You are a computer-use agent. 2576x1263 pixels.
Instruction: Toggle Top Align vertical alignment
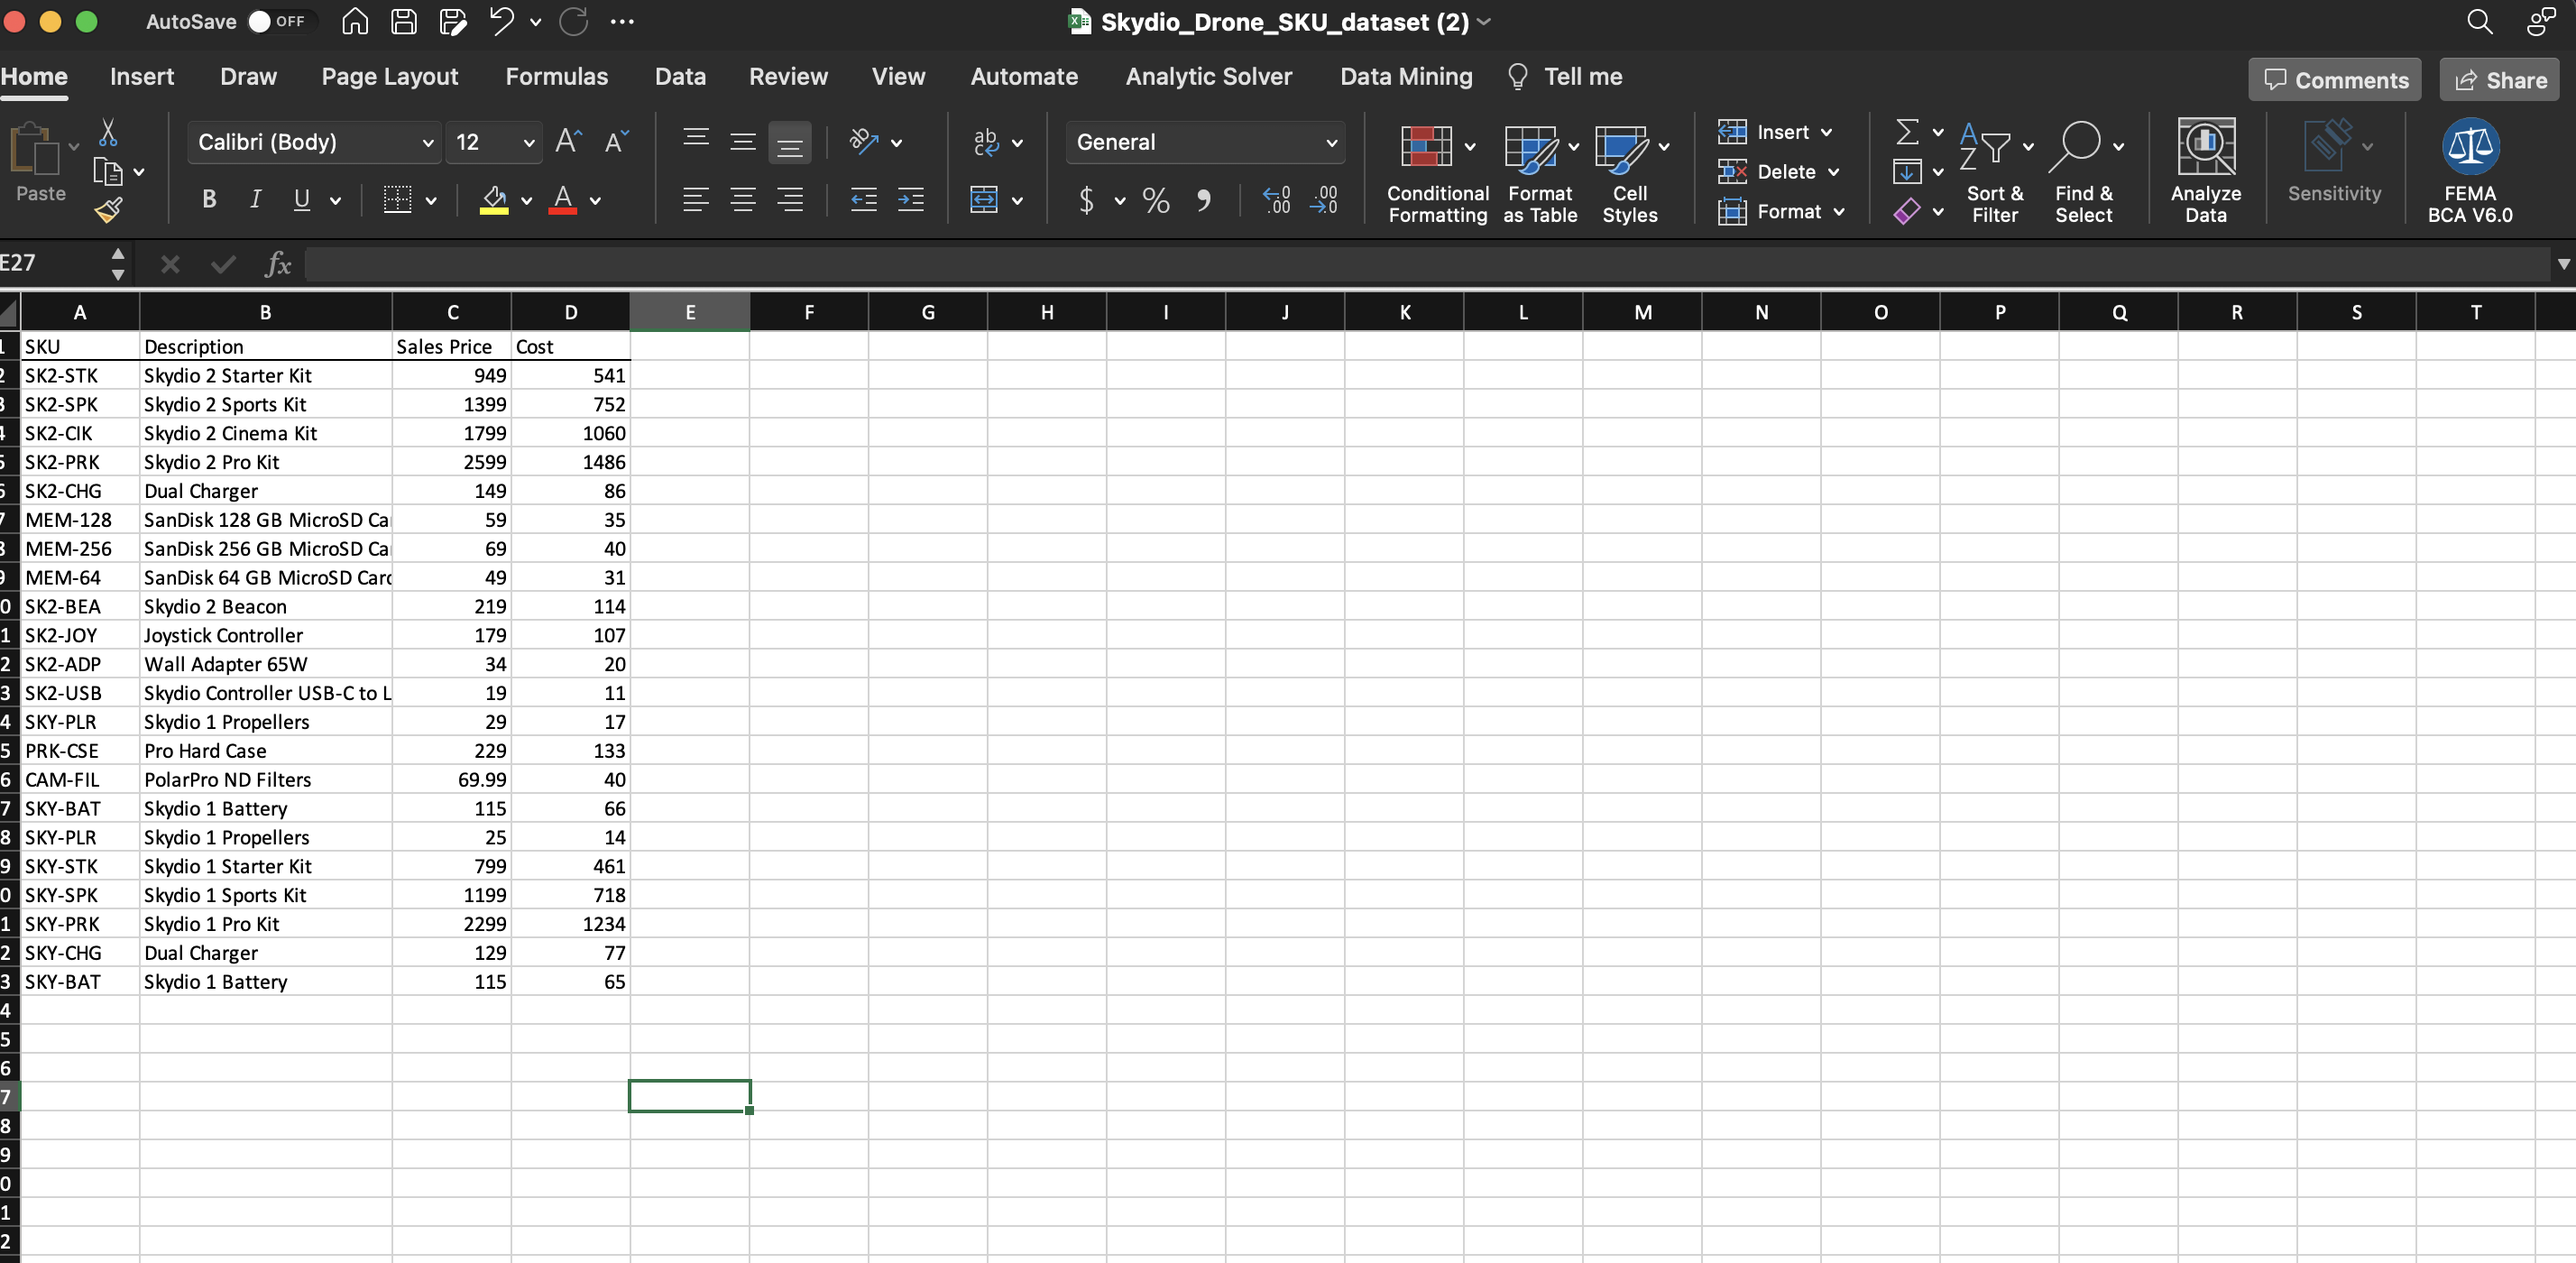pos(696,142)
